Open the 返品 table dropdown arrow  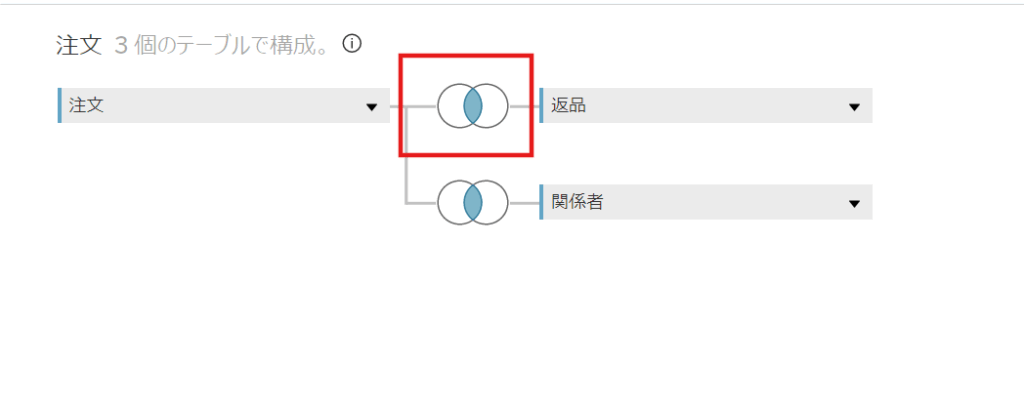pos(854,106)
